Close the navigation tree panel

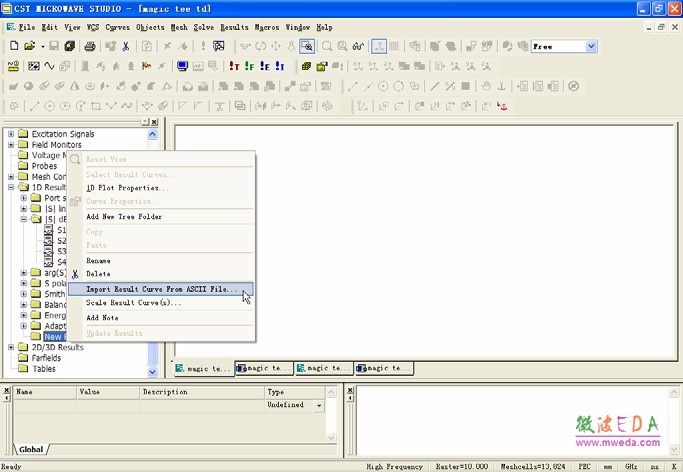(x=154, y=122)
